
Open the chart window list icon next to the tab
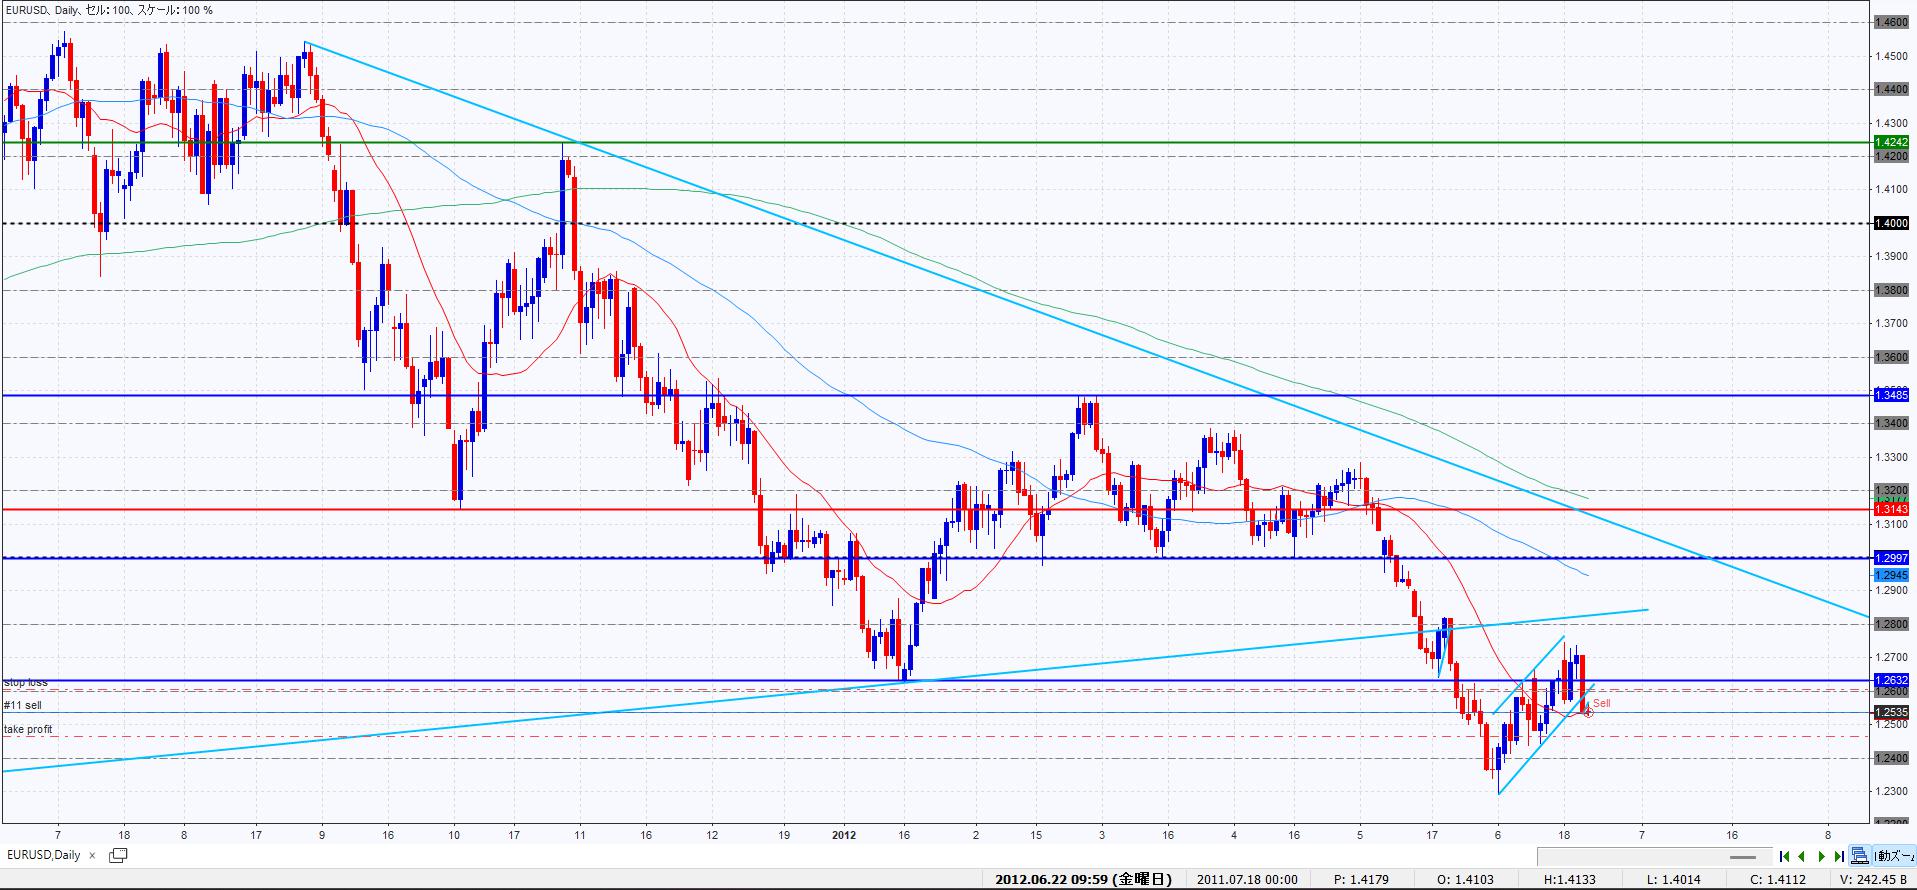pos(118,855)
